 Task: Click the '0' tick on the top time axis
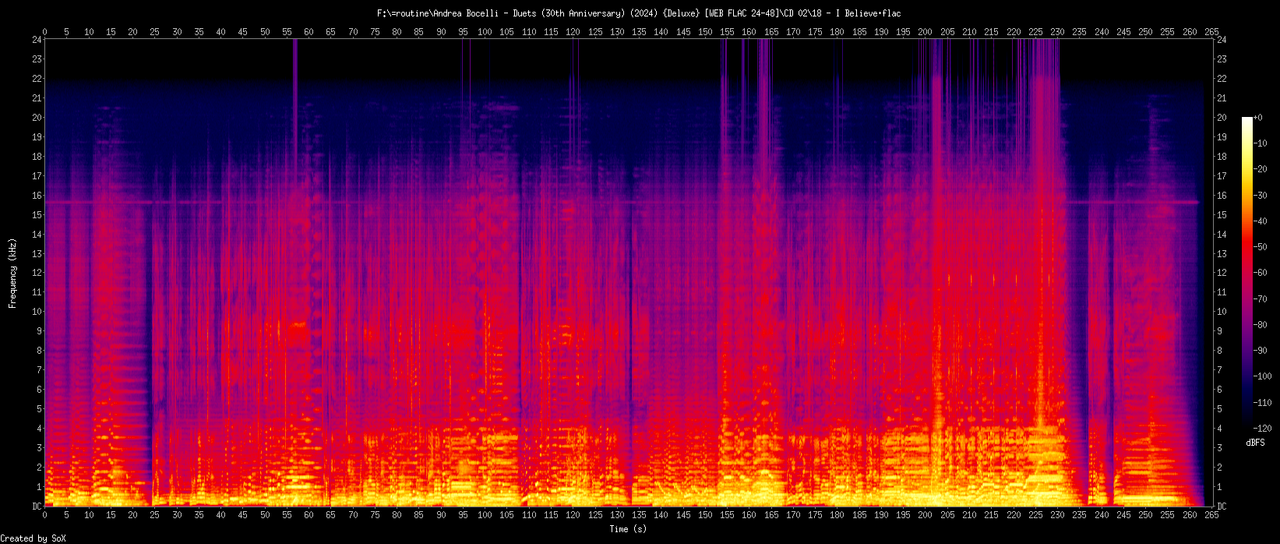(45, 32)
